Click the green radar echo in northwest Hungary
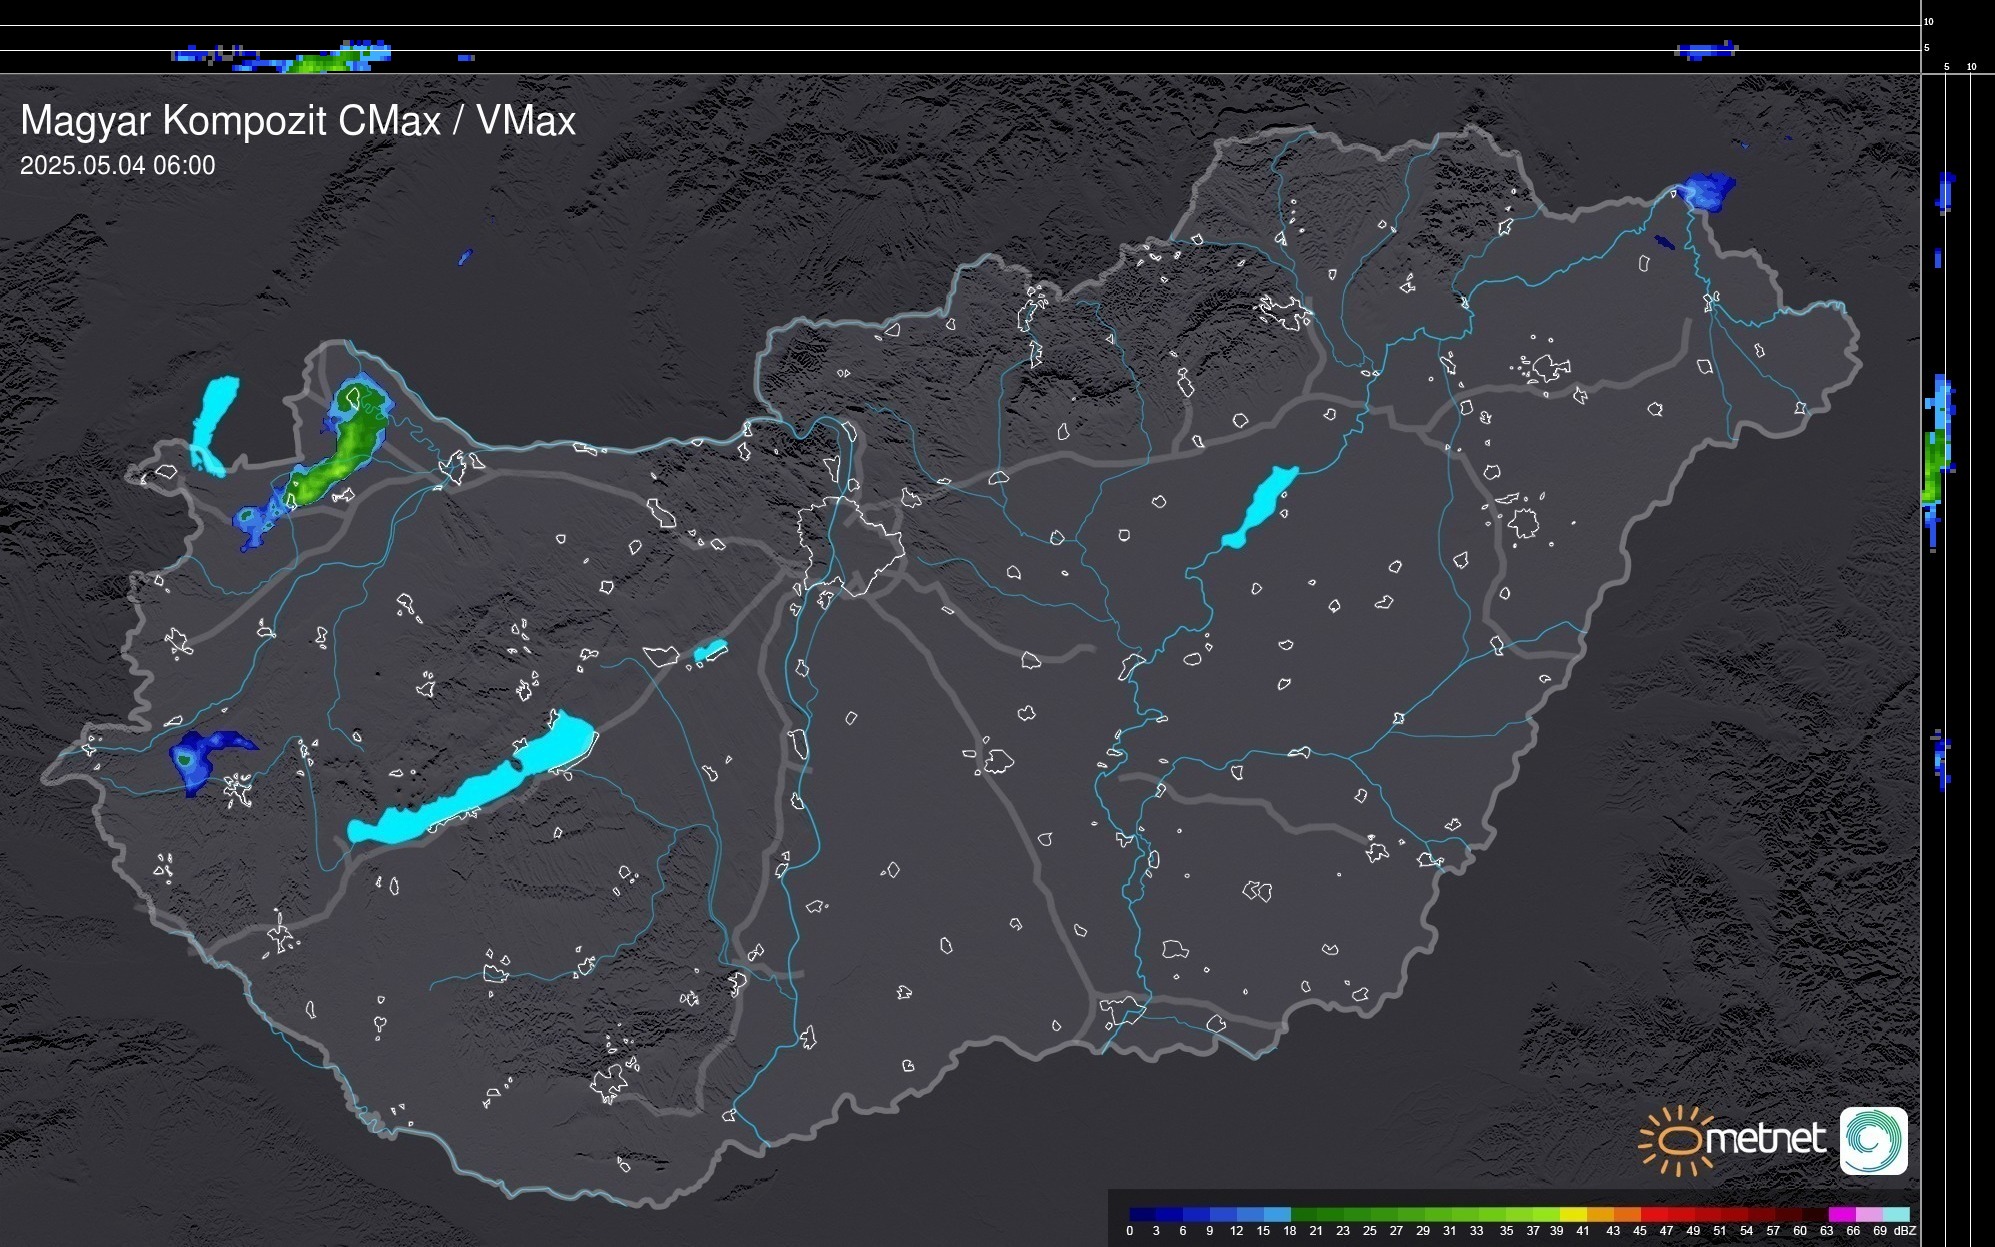The width and height of the screenshot is (1995, 1247). click(343, 455)
